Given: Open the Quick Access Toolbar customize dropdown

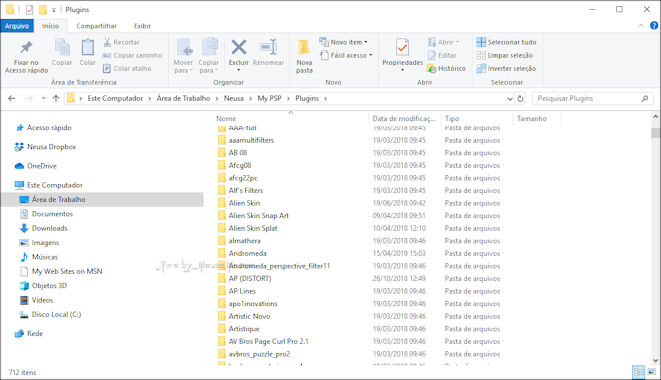Looking at the screenshot, I should coord(54,10).
